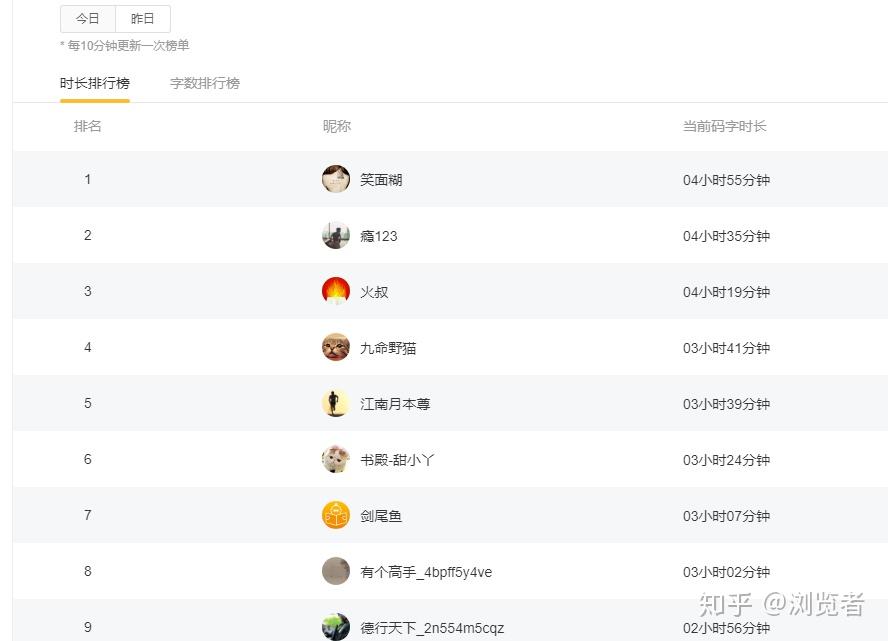Click nickname 剑尾鱼
Viewport: 888px width, 641px height.
click(x=381, y=516)
